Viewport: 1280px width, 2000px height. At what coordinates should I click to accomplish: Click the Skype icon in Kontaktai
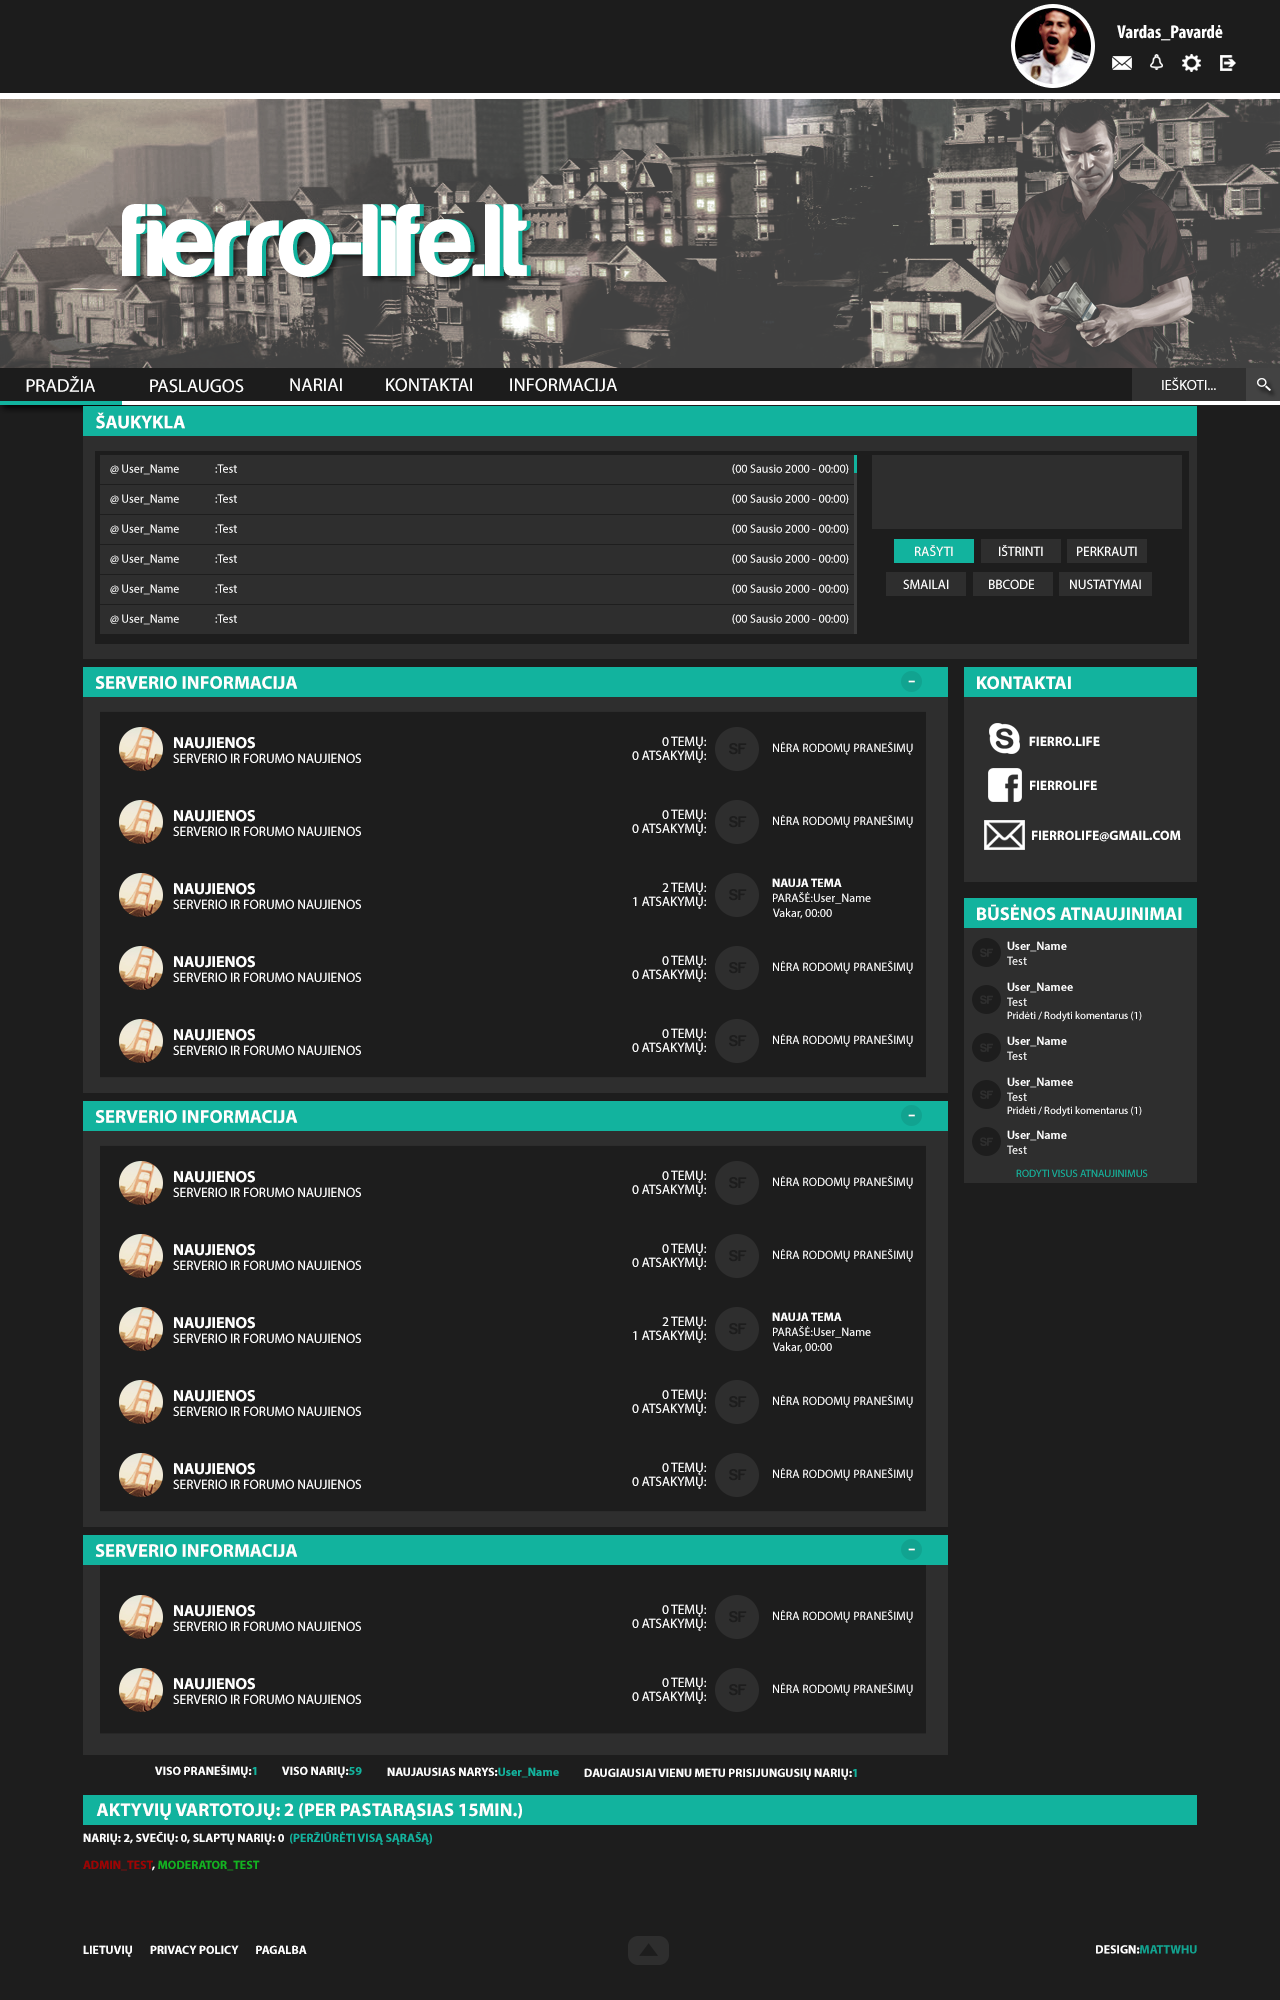(x=1004, y=739)
